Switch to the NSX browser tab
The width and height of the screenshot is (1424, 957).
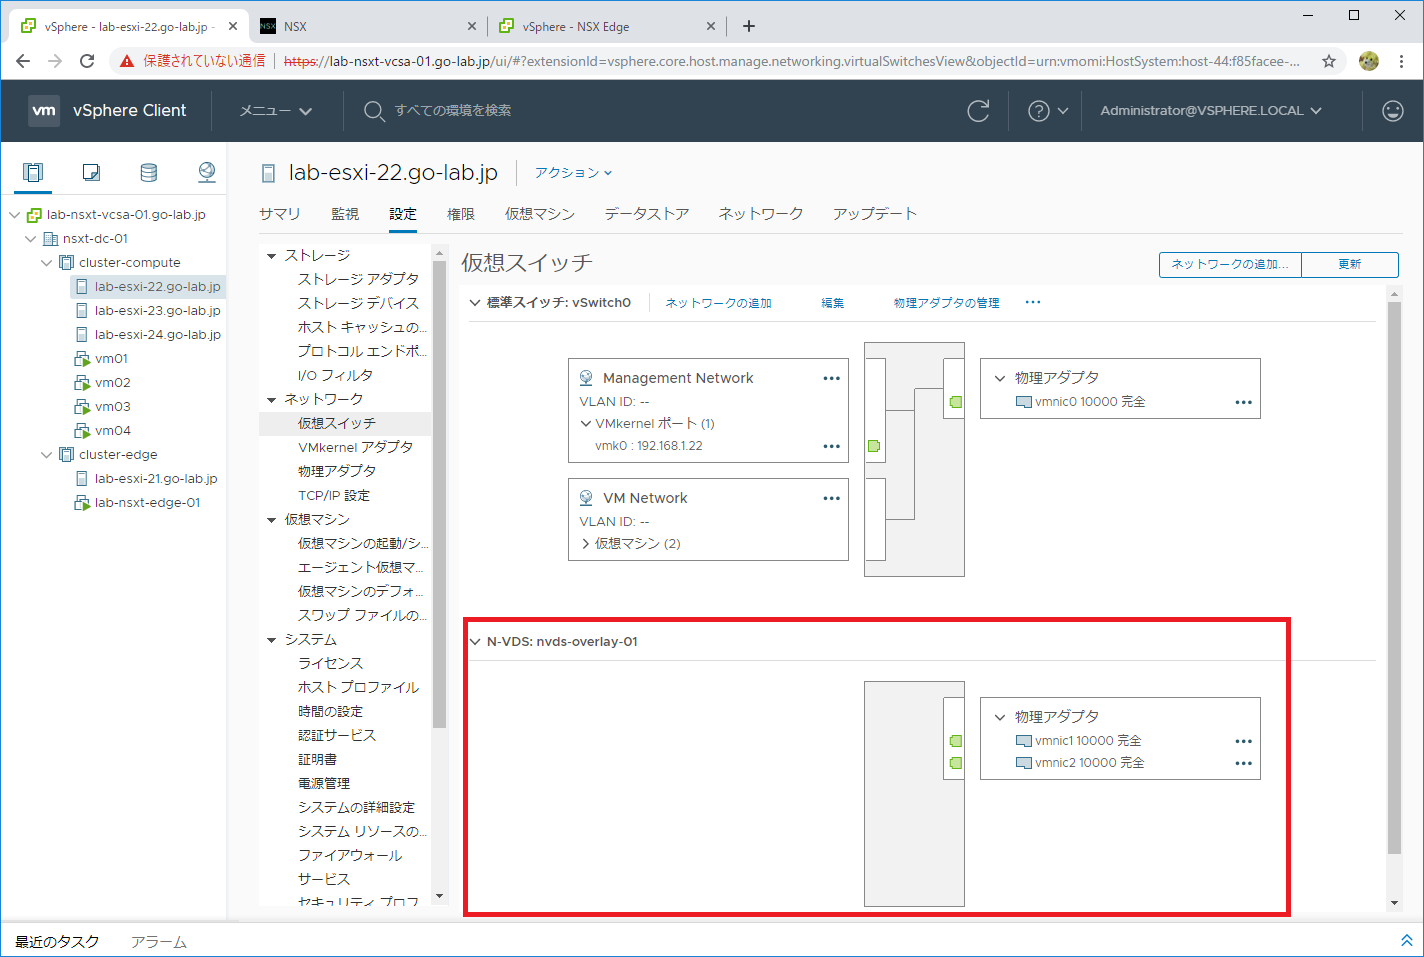click(x=369, y=26)
